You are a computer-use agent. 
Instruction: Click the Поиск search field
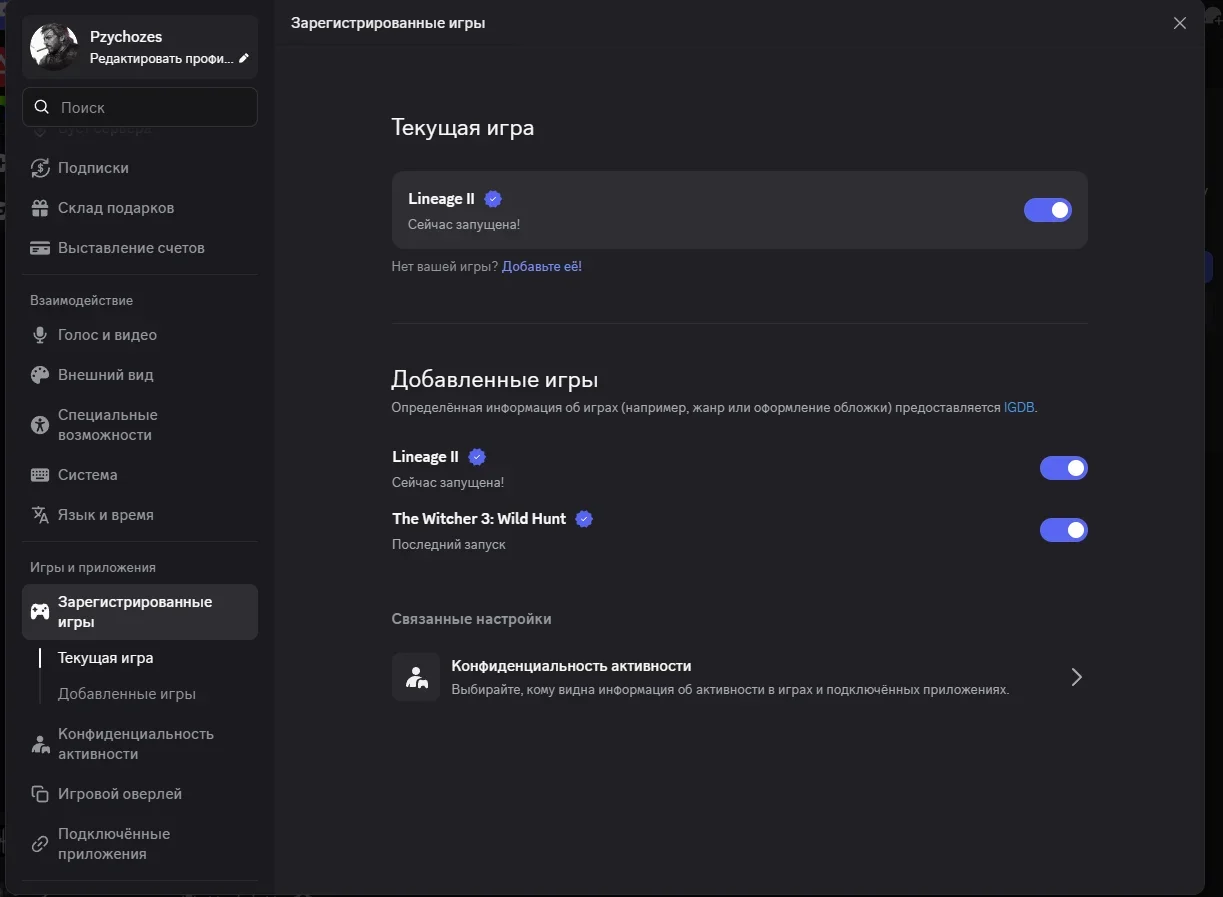point(140,107)
